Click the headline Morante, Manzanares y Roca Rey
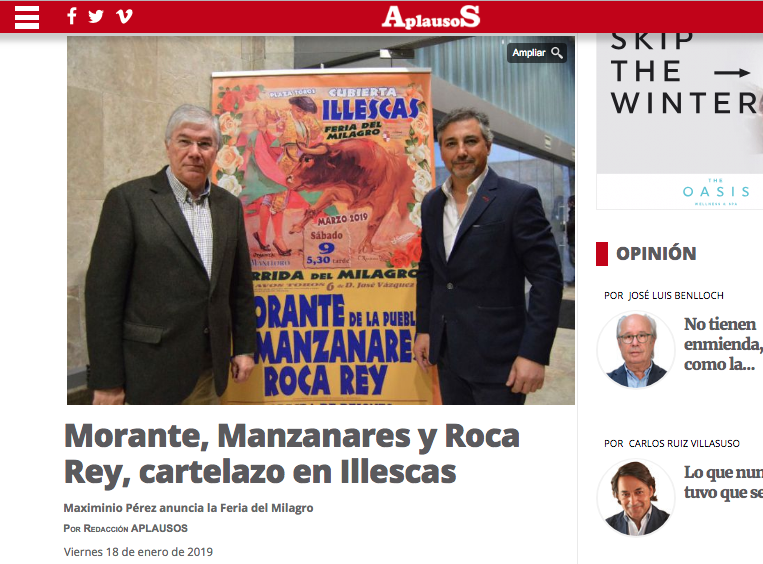Viewport: 763px width, 564px height. 292,454
